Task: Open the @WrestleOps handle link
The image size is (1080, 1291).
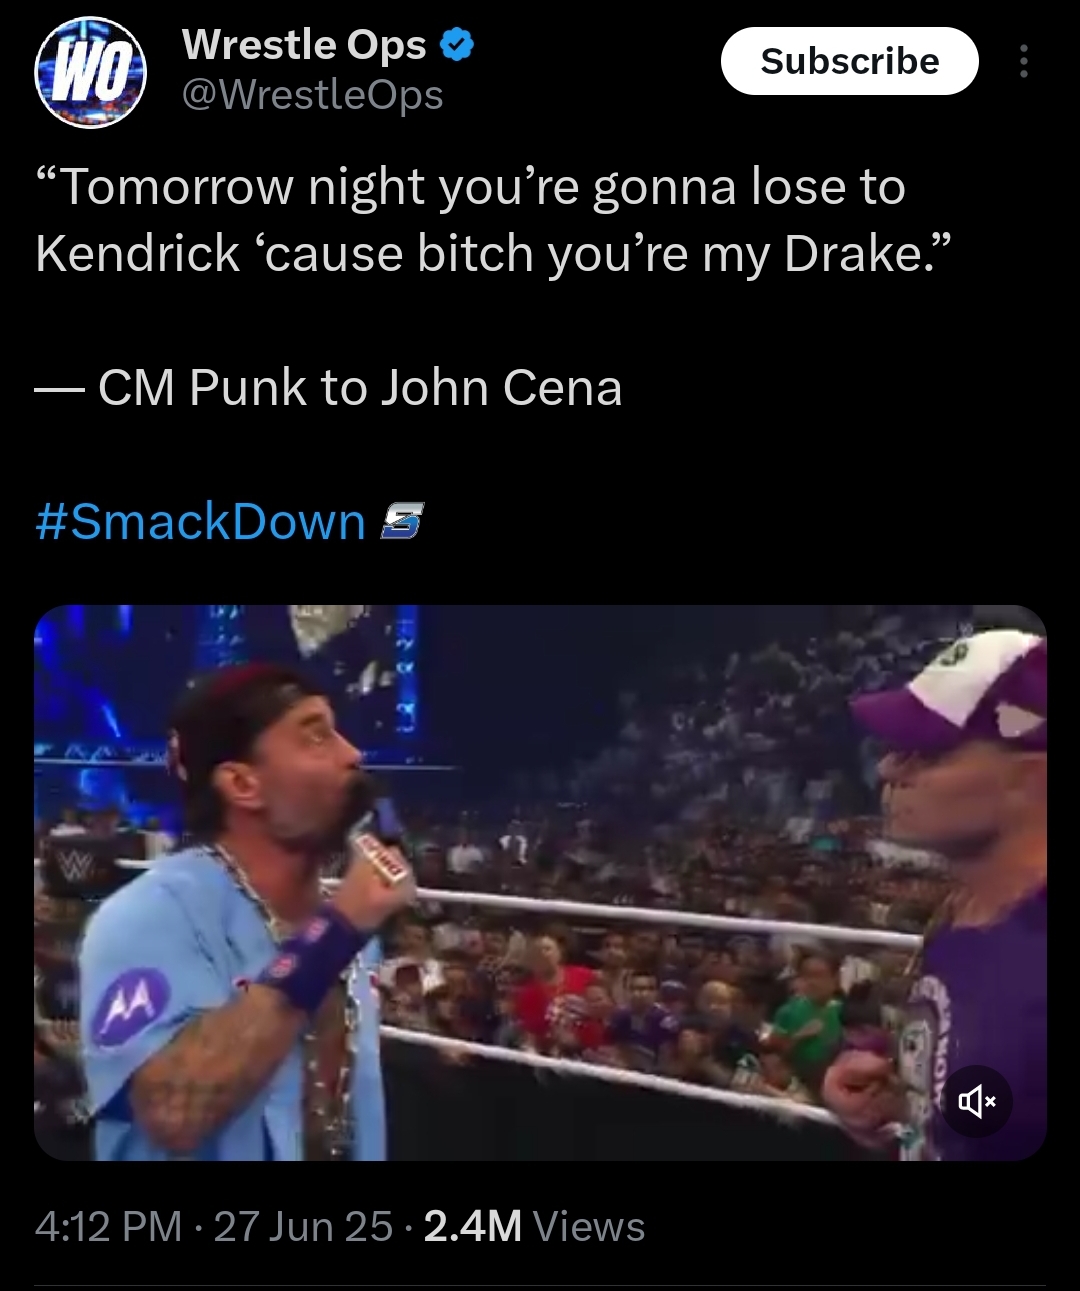Action: coord(312,95)
